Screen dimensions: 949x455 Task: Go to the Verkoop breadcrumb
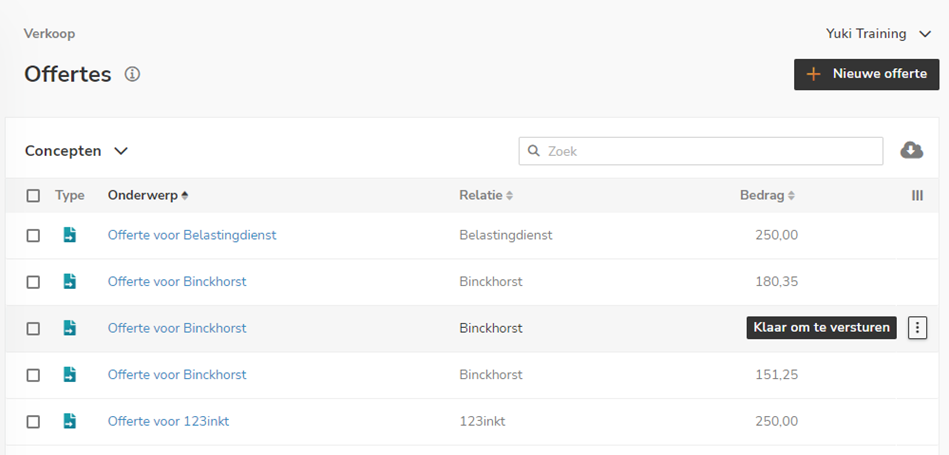click(50, 34)
